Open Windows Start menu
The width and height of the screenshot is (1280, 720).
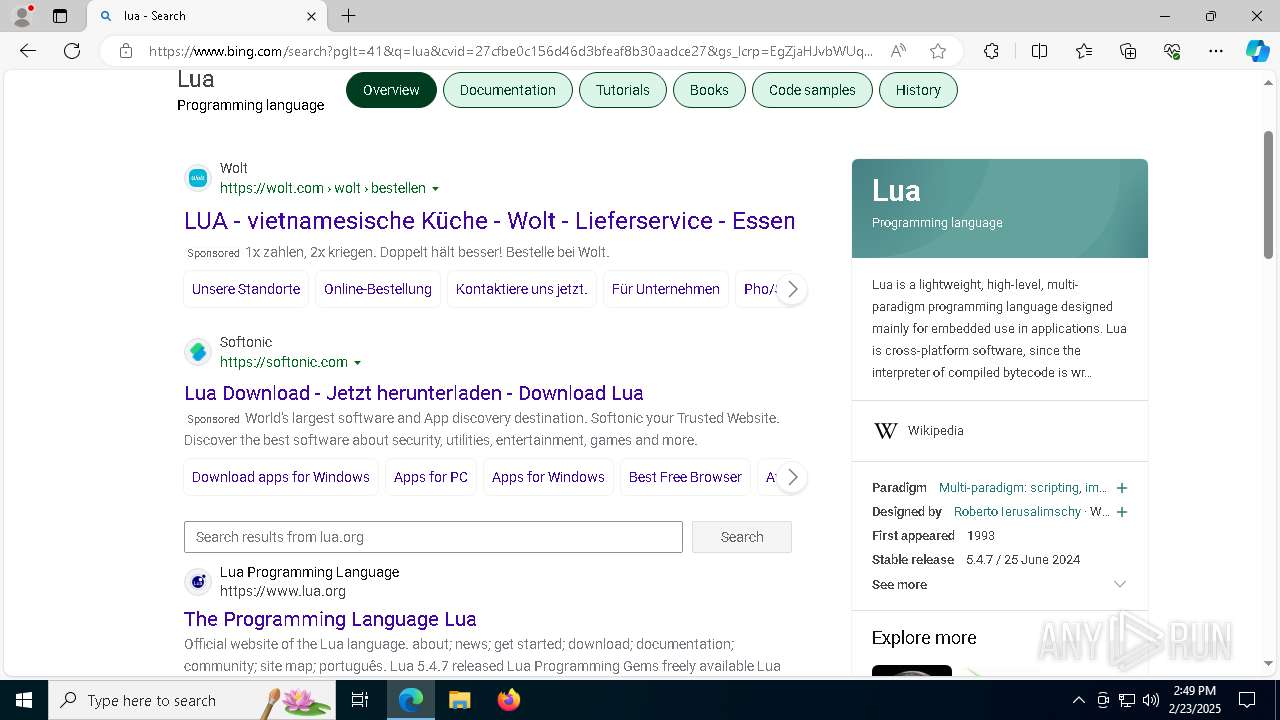click(x=24, y=700)
